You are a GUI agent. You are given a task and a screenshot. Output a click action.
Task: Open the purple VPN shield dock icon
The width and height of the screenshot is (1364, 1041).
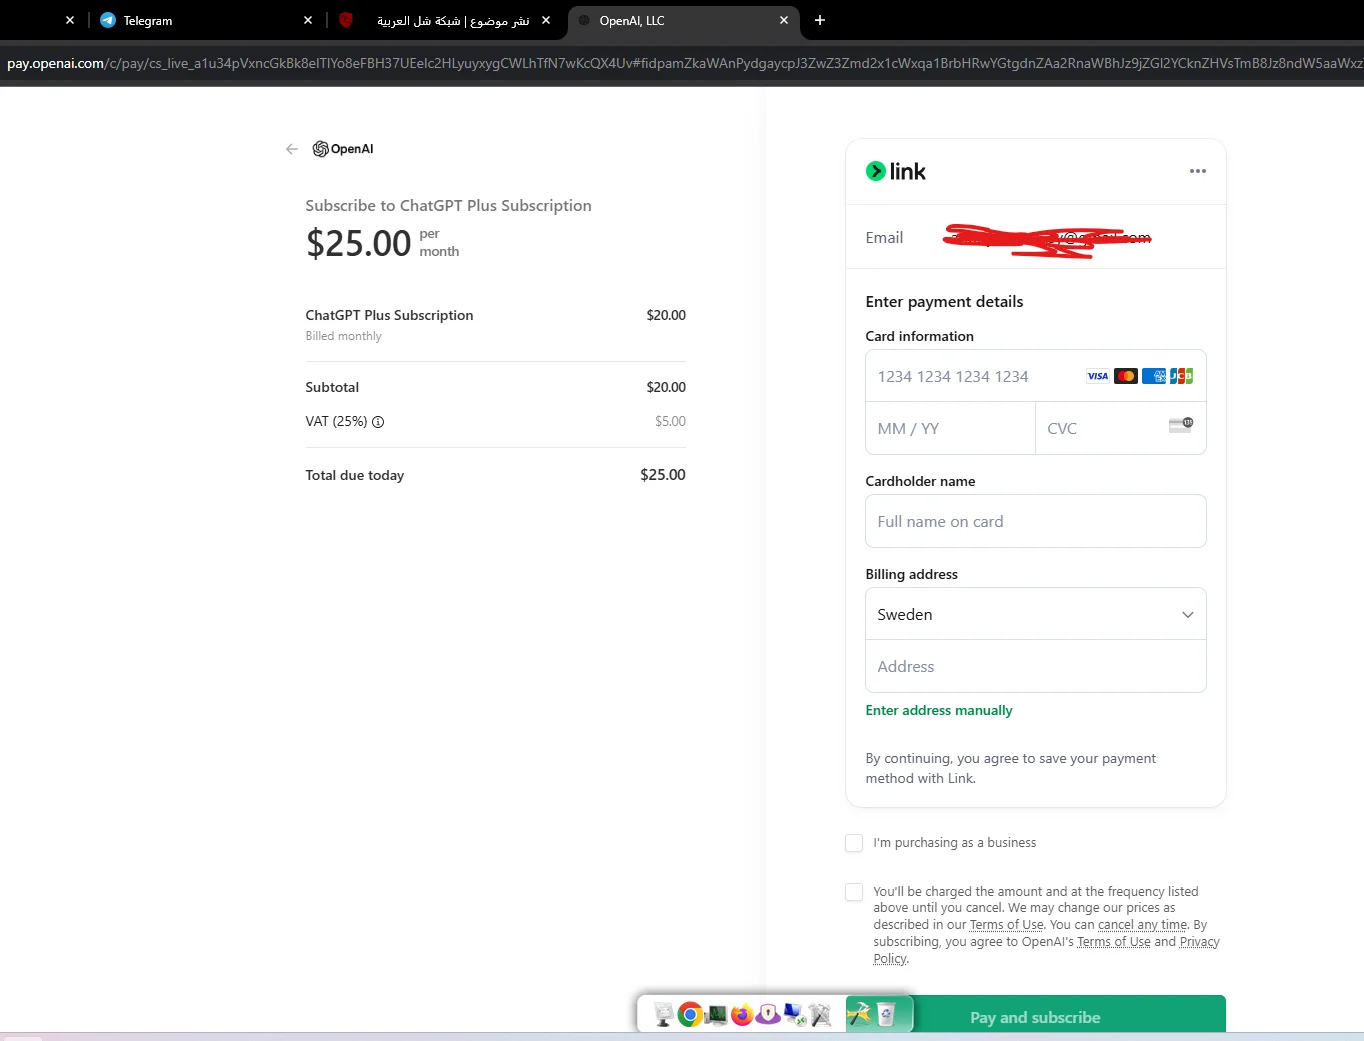[768, 1015]
